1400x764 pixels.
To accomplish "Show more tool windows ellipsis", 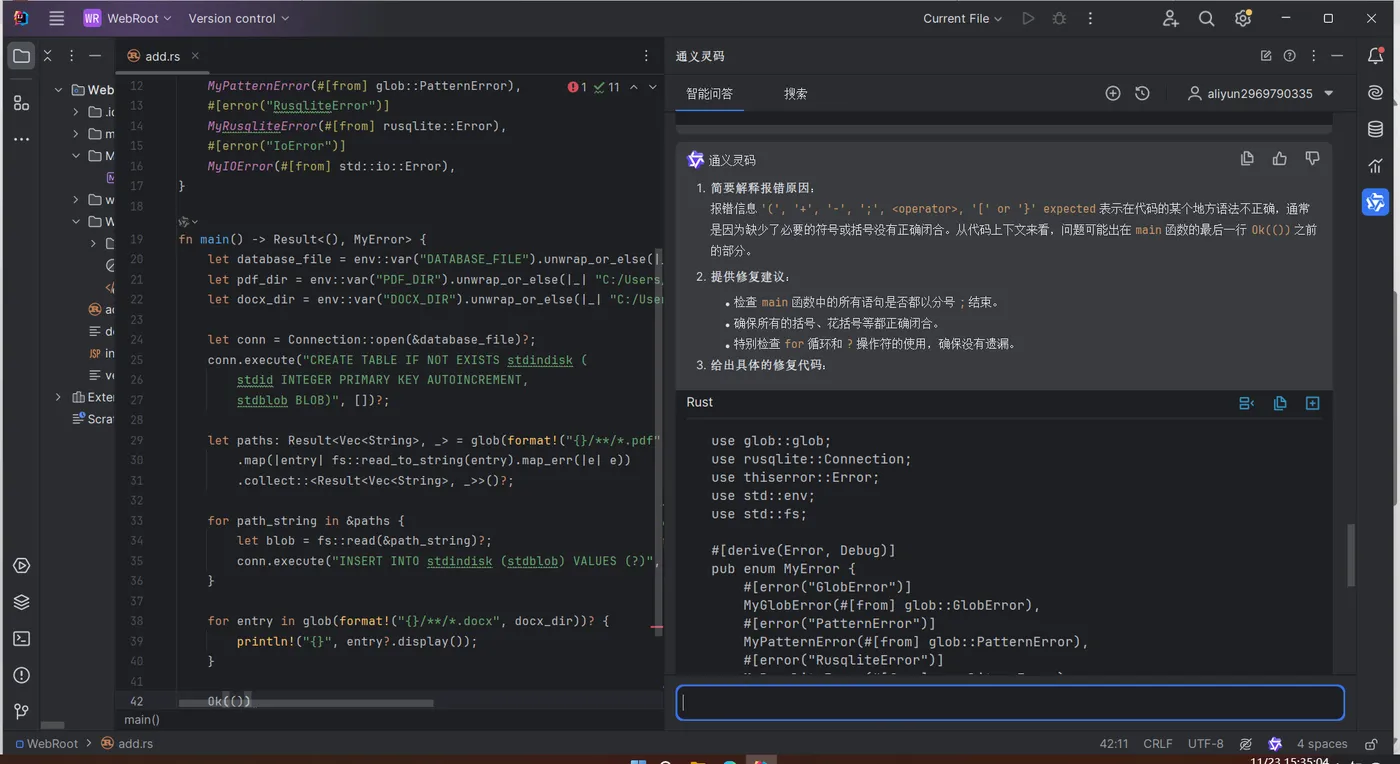I will (21, 139).
